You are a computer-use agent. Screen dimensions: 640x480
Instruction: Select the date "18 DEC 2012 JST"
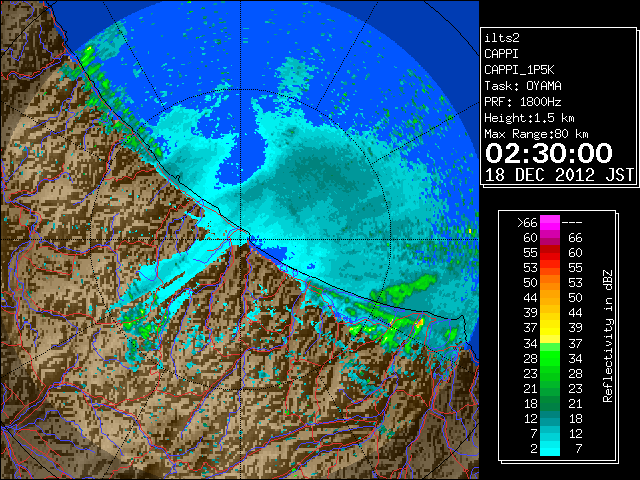pos(559,175)
